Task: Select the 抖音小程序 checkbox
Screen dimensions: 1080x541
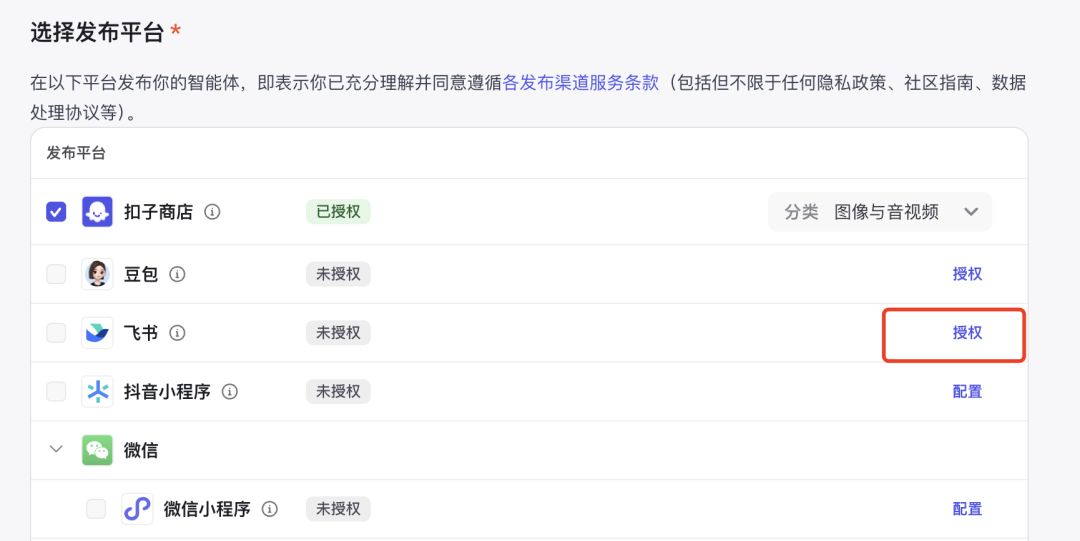Action: pyautogui.click(x=56, y=391)
